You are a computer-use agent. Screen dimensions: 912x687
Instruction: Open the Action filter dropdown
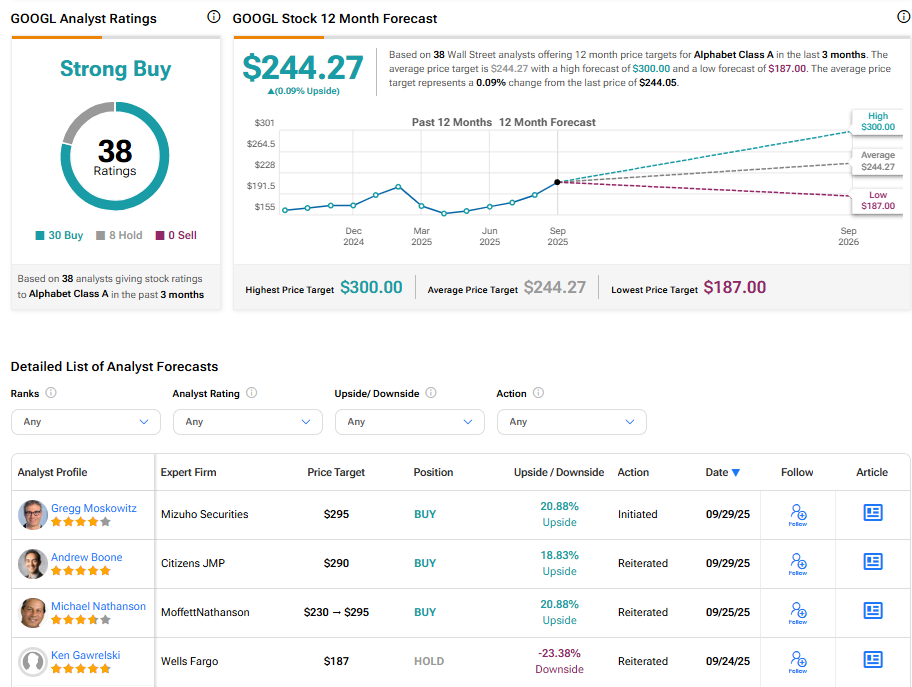tap(572, 422)
